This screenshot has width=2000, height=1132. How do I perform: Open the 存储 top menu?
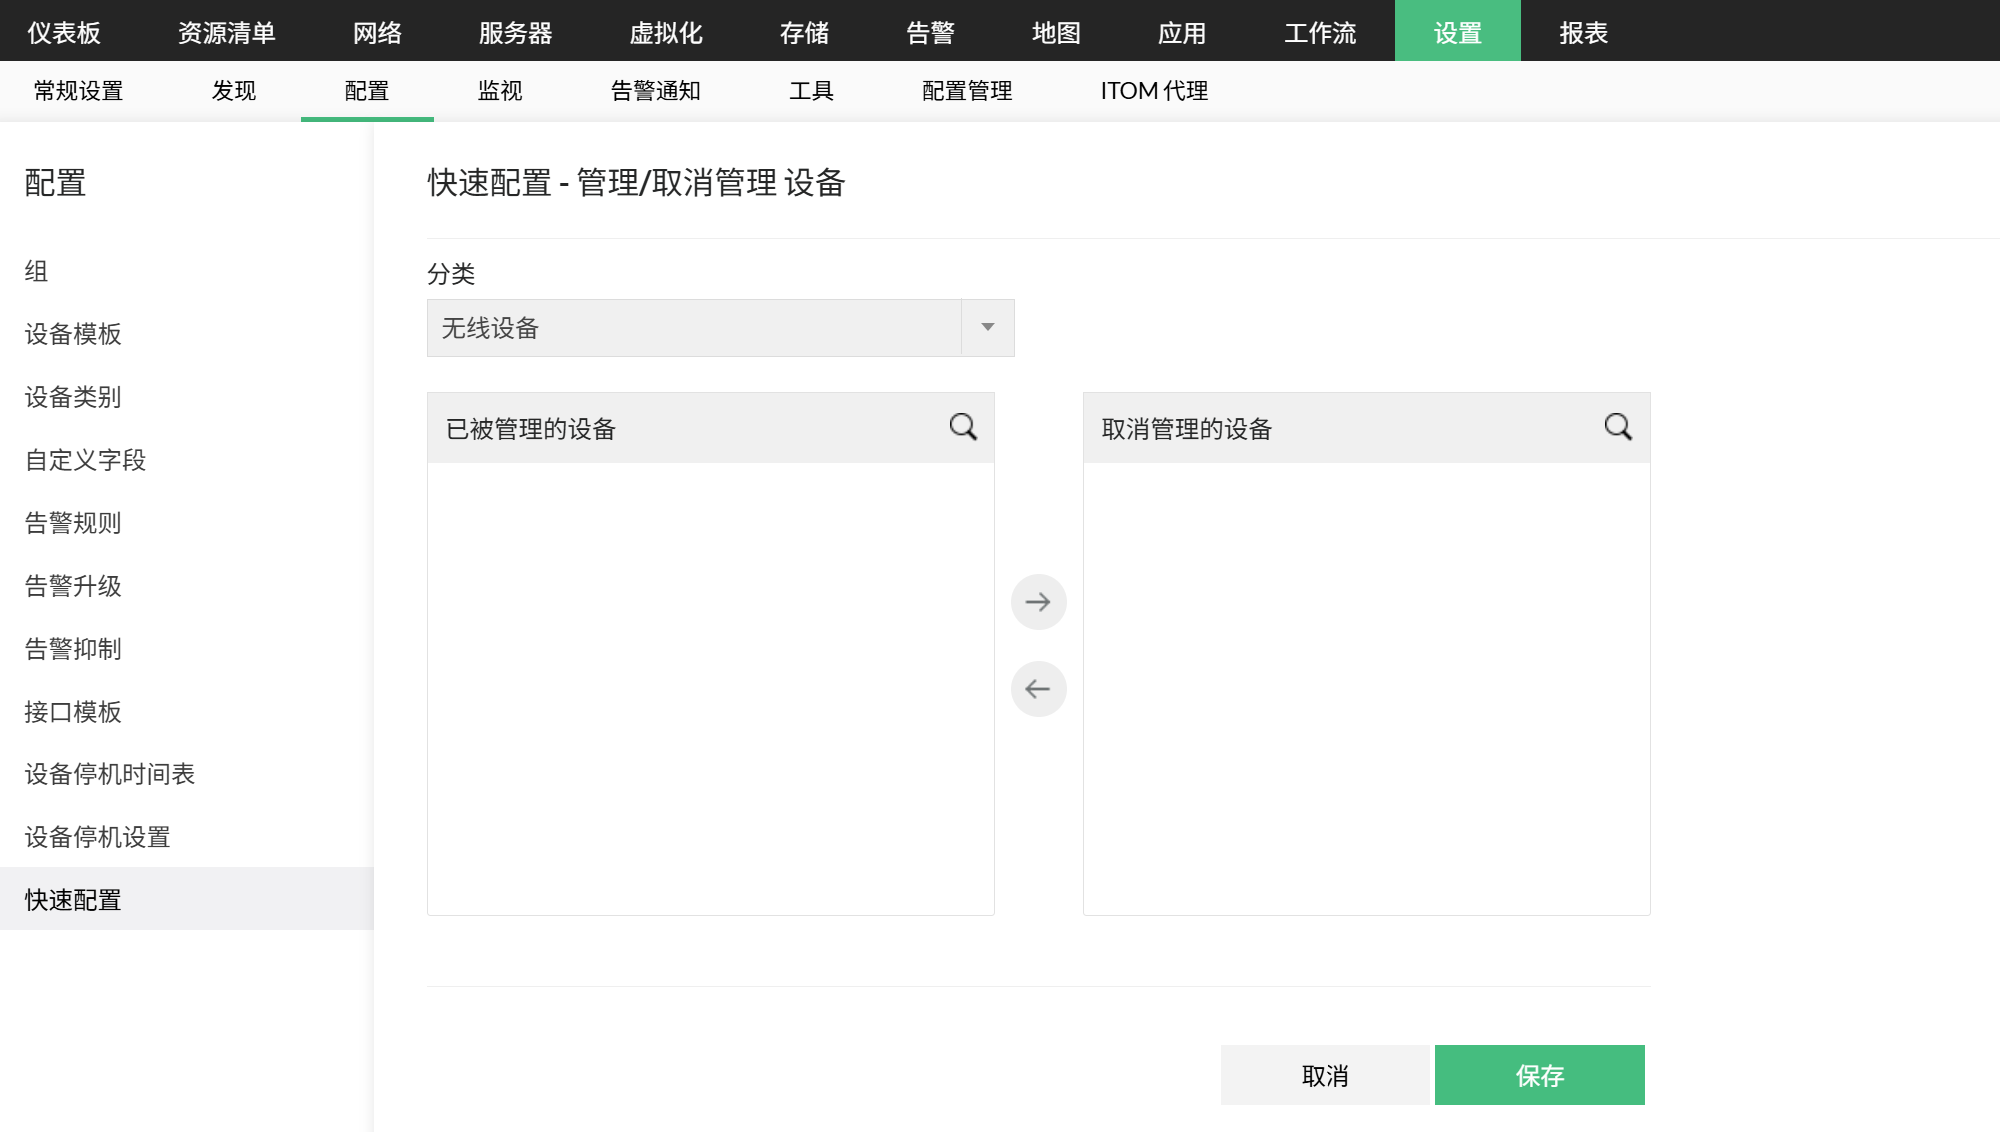(805, 32)
